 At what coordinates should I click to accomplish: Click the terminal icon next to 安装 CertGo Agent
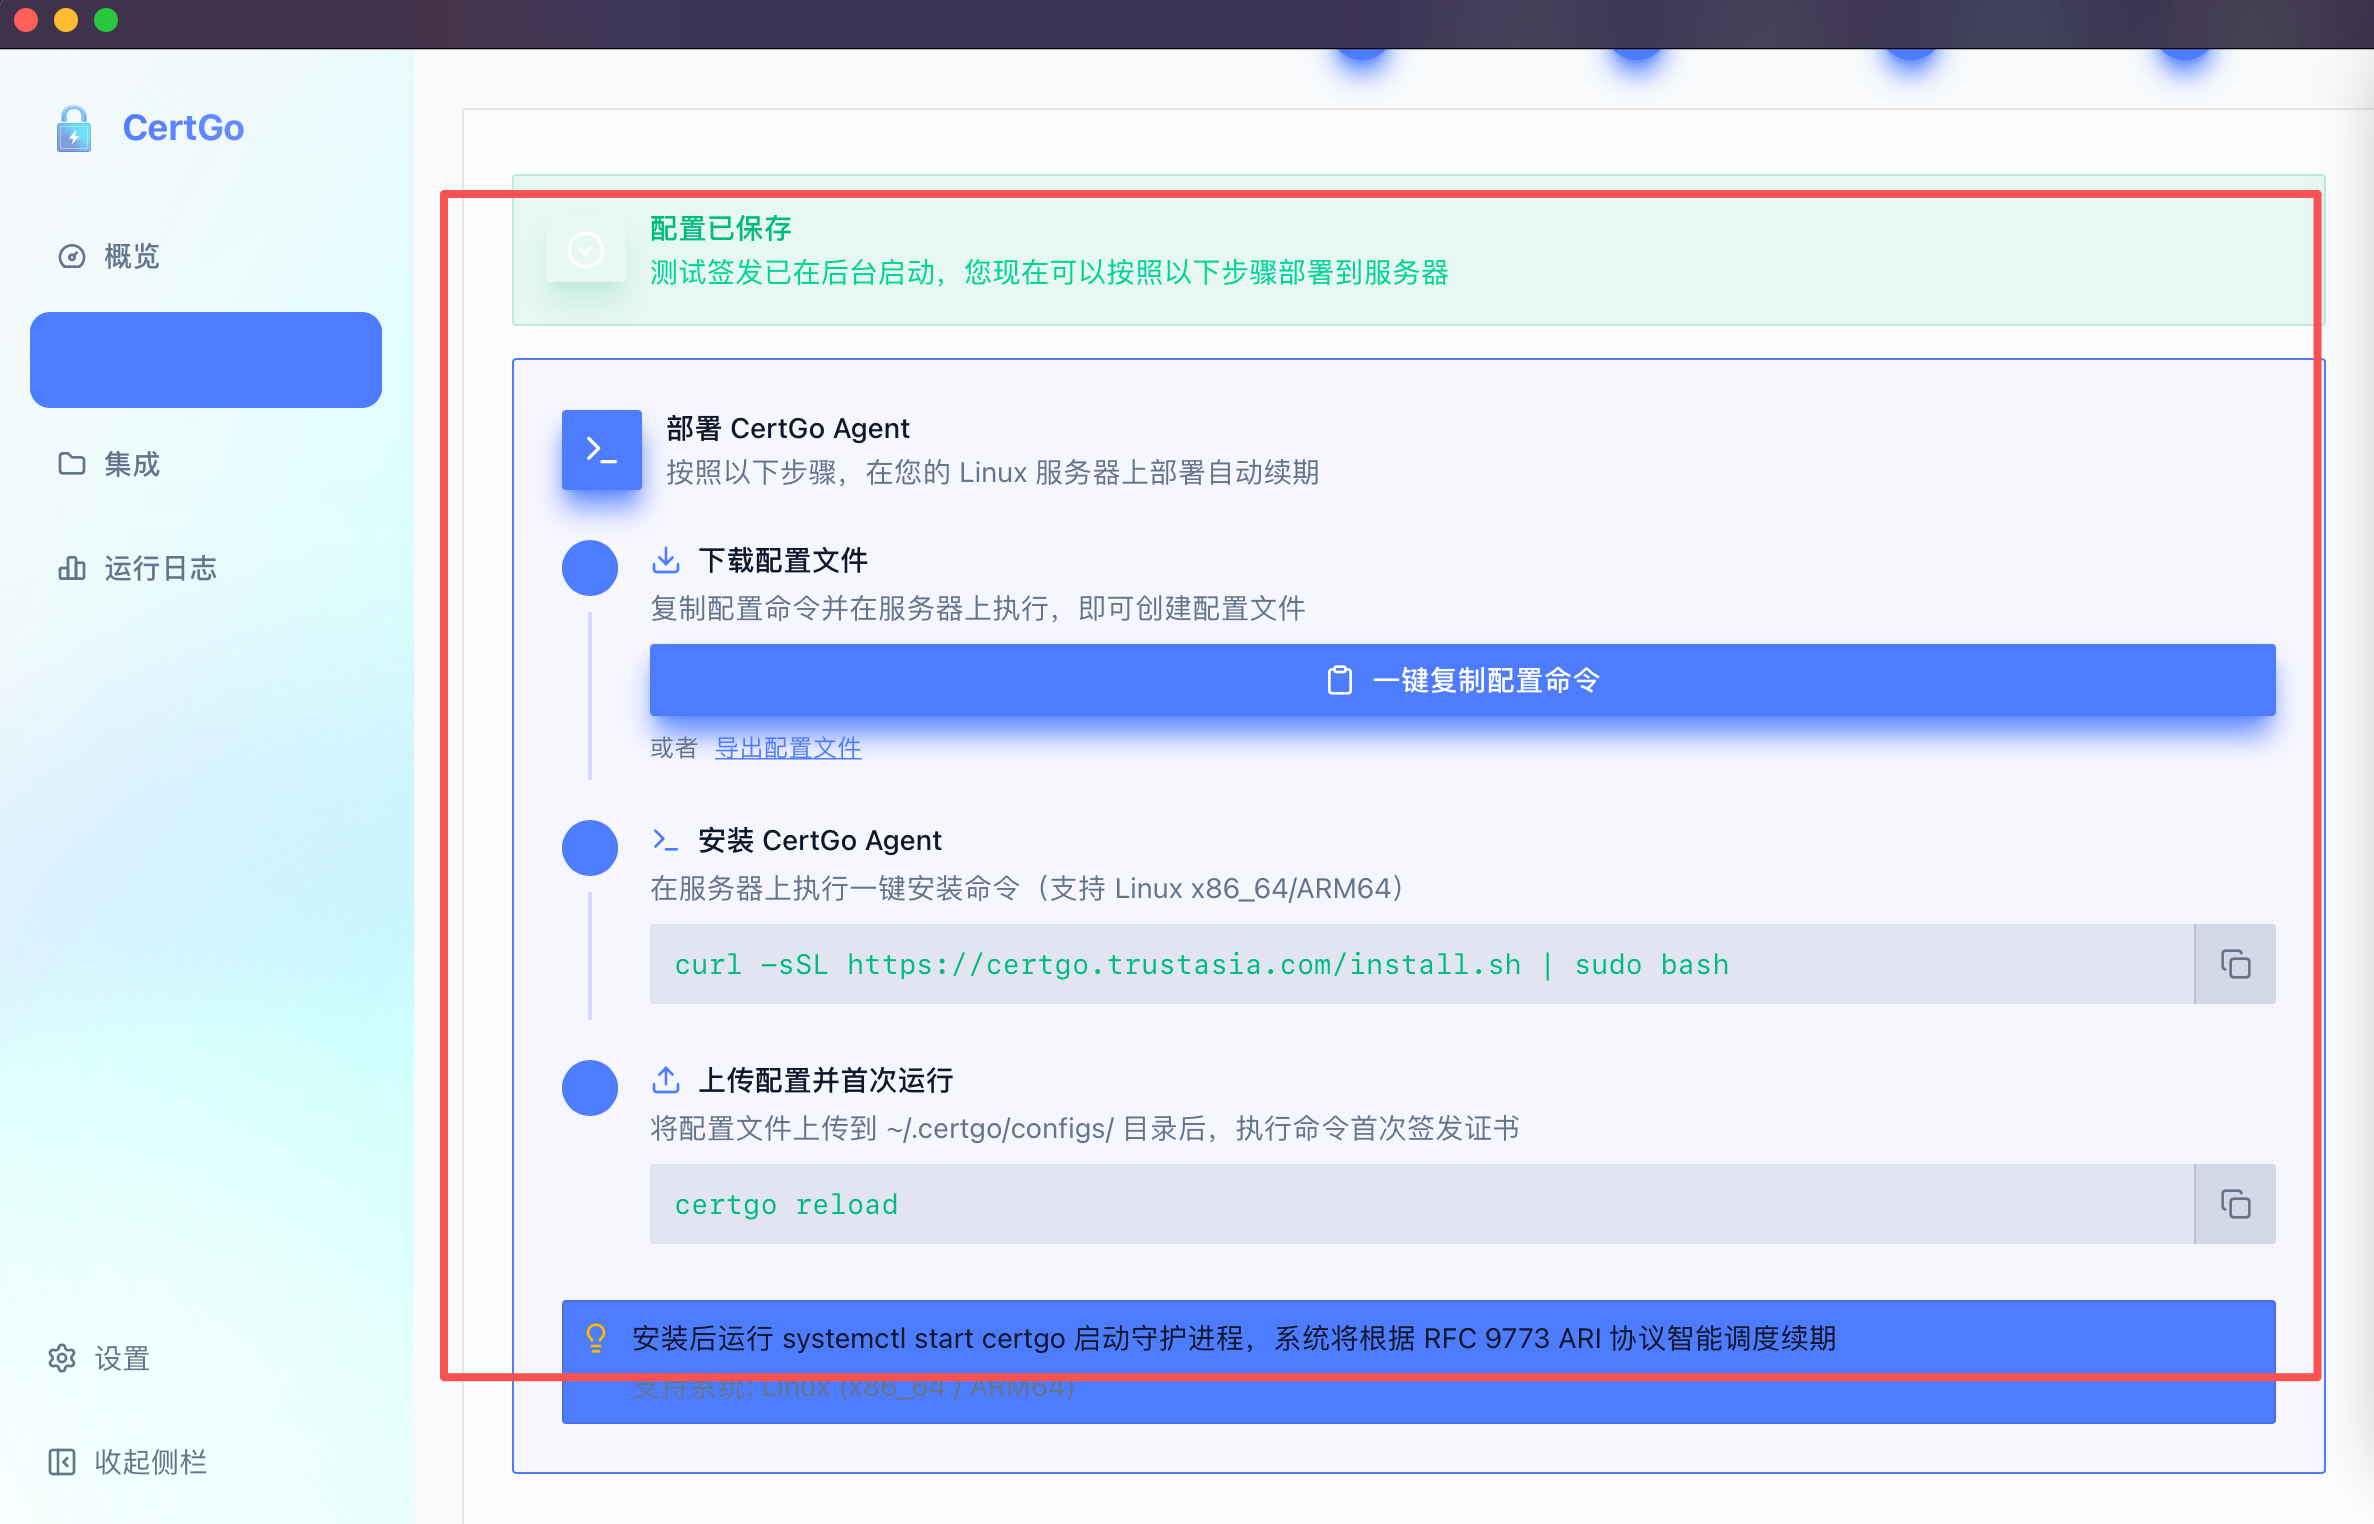coord(666,840)
